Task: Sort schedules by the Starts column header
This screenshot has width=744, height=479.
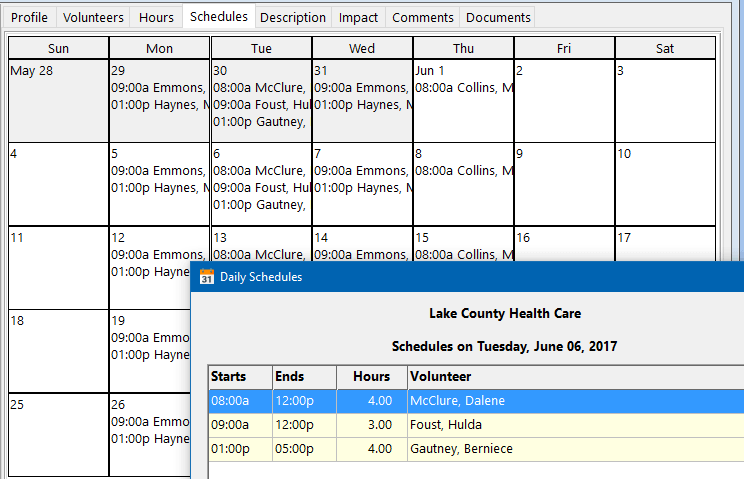Action: [241, 377]
